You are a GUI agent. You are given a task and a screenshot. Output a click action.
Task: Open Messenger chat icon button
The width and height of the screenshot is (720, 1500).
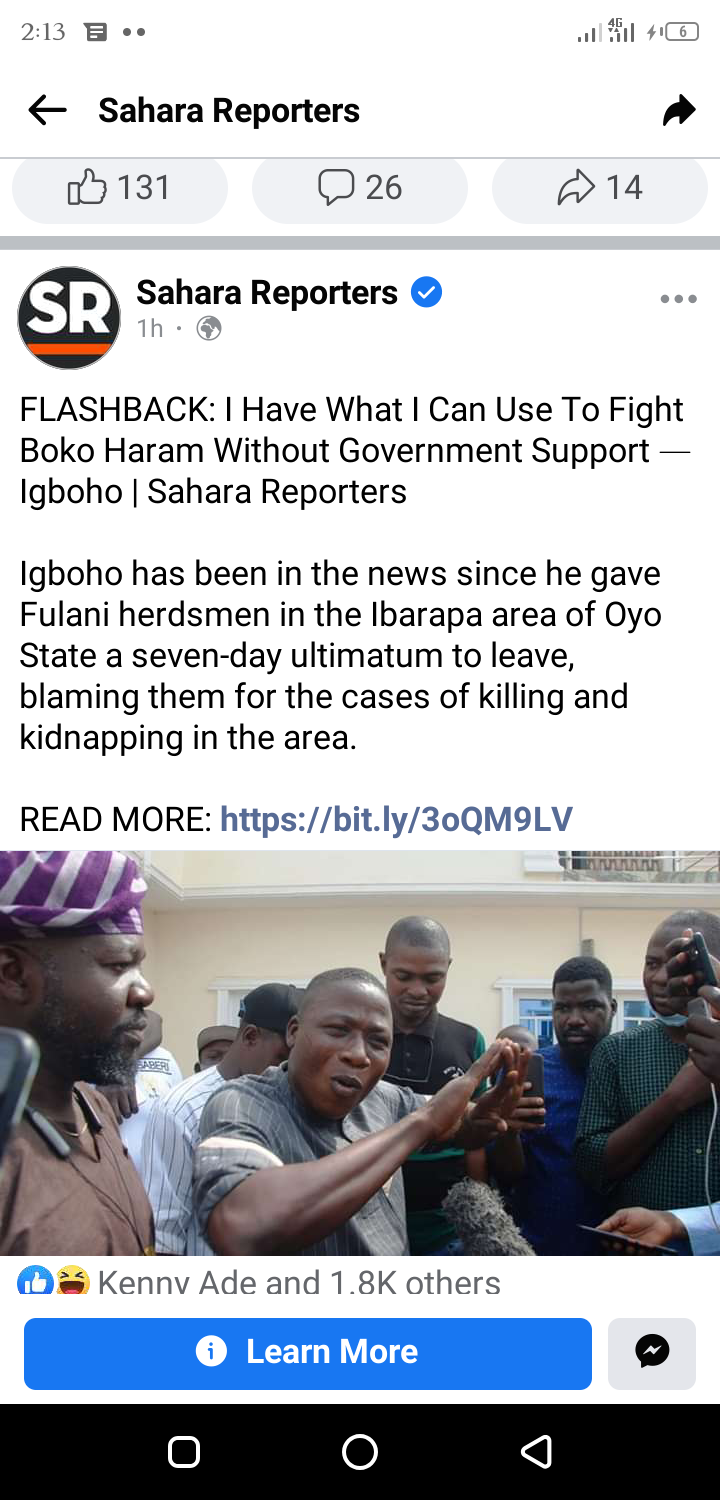tap(652, 1353)
